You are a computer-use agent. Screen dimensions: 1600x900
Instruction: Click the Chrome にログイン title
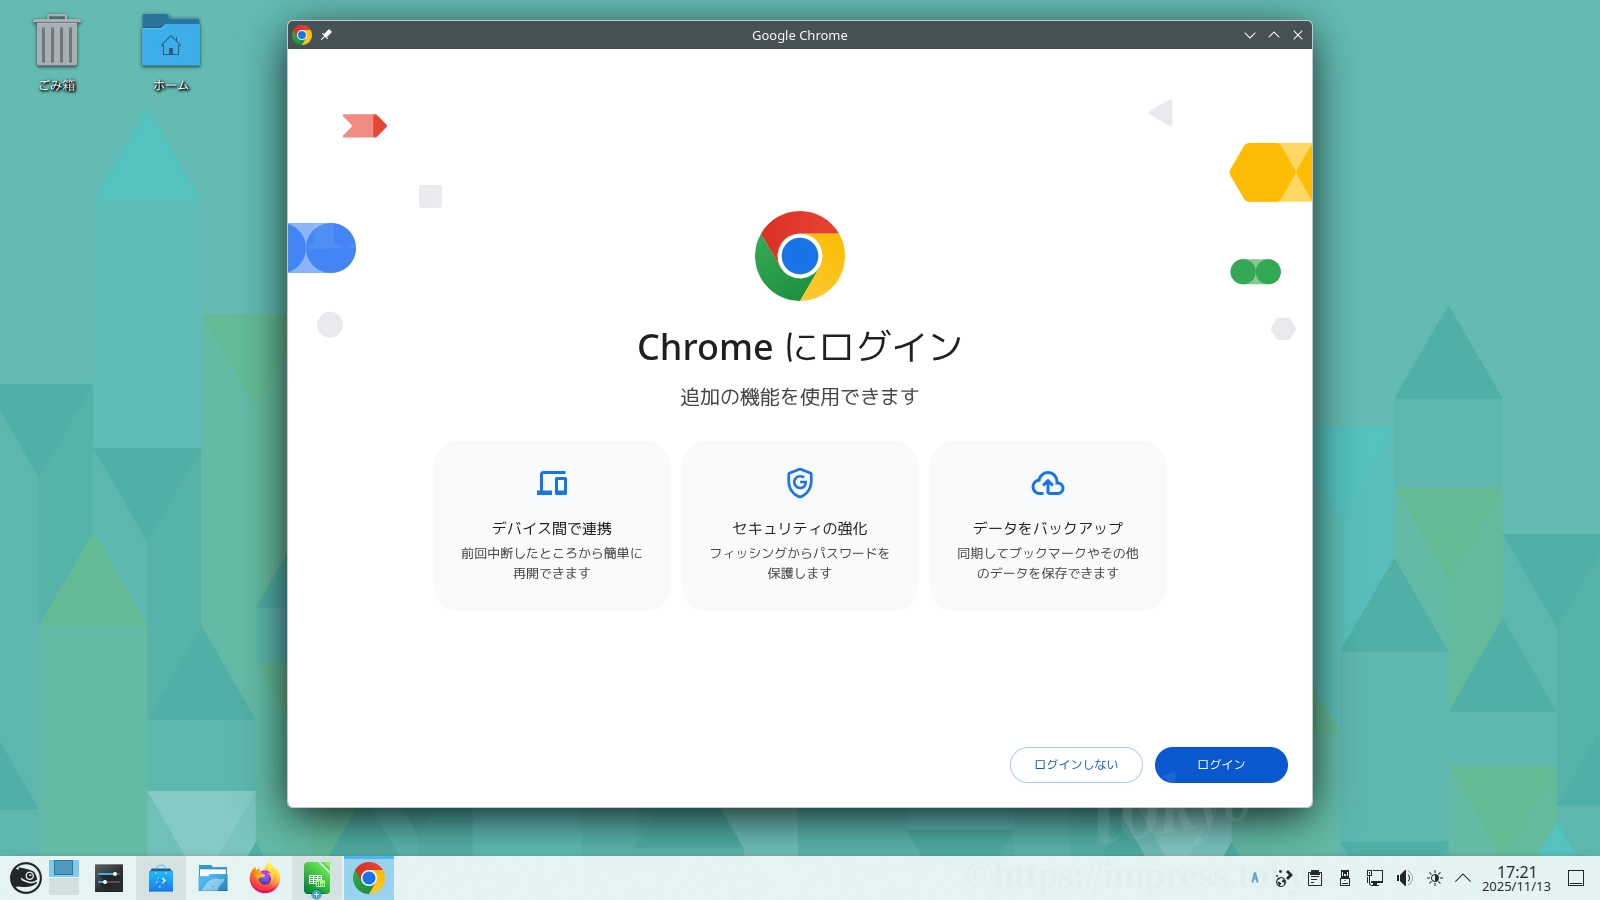800,347
